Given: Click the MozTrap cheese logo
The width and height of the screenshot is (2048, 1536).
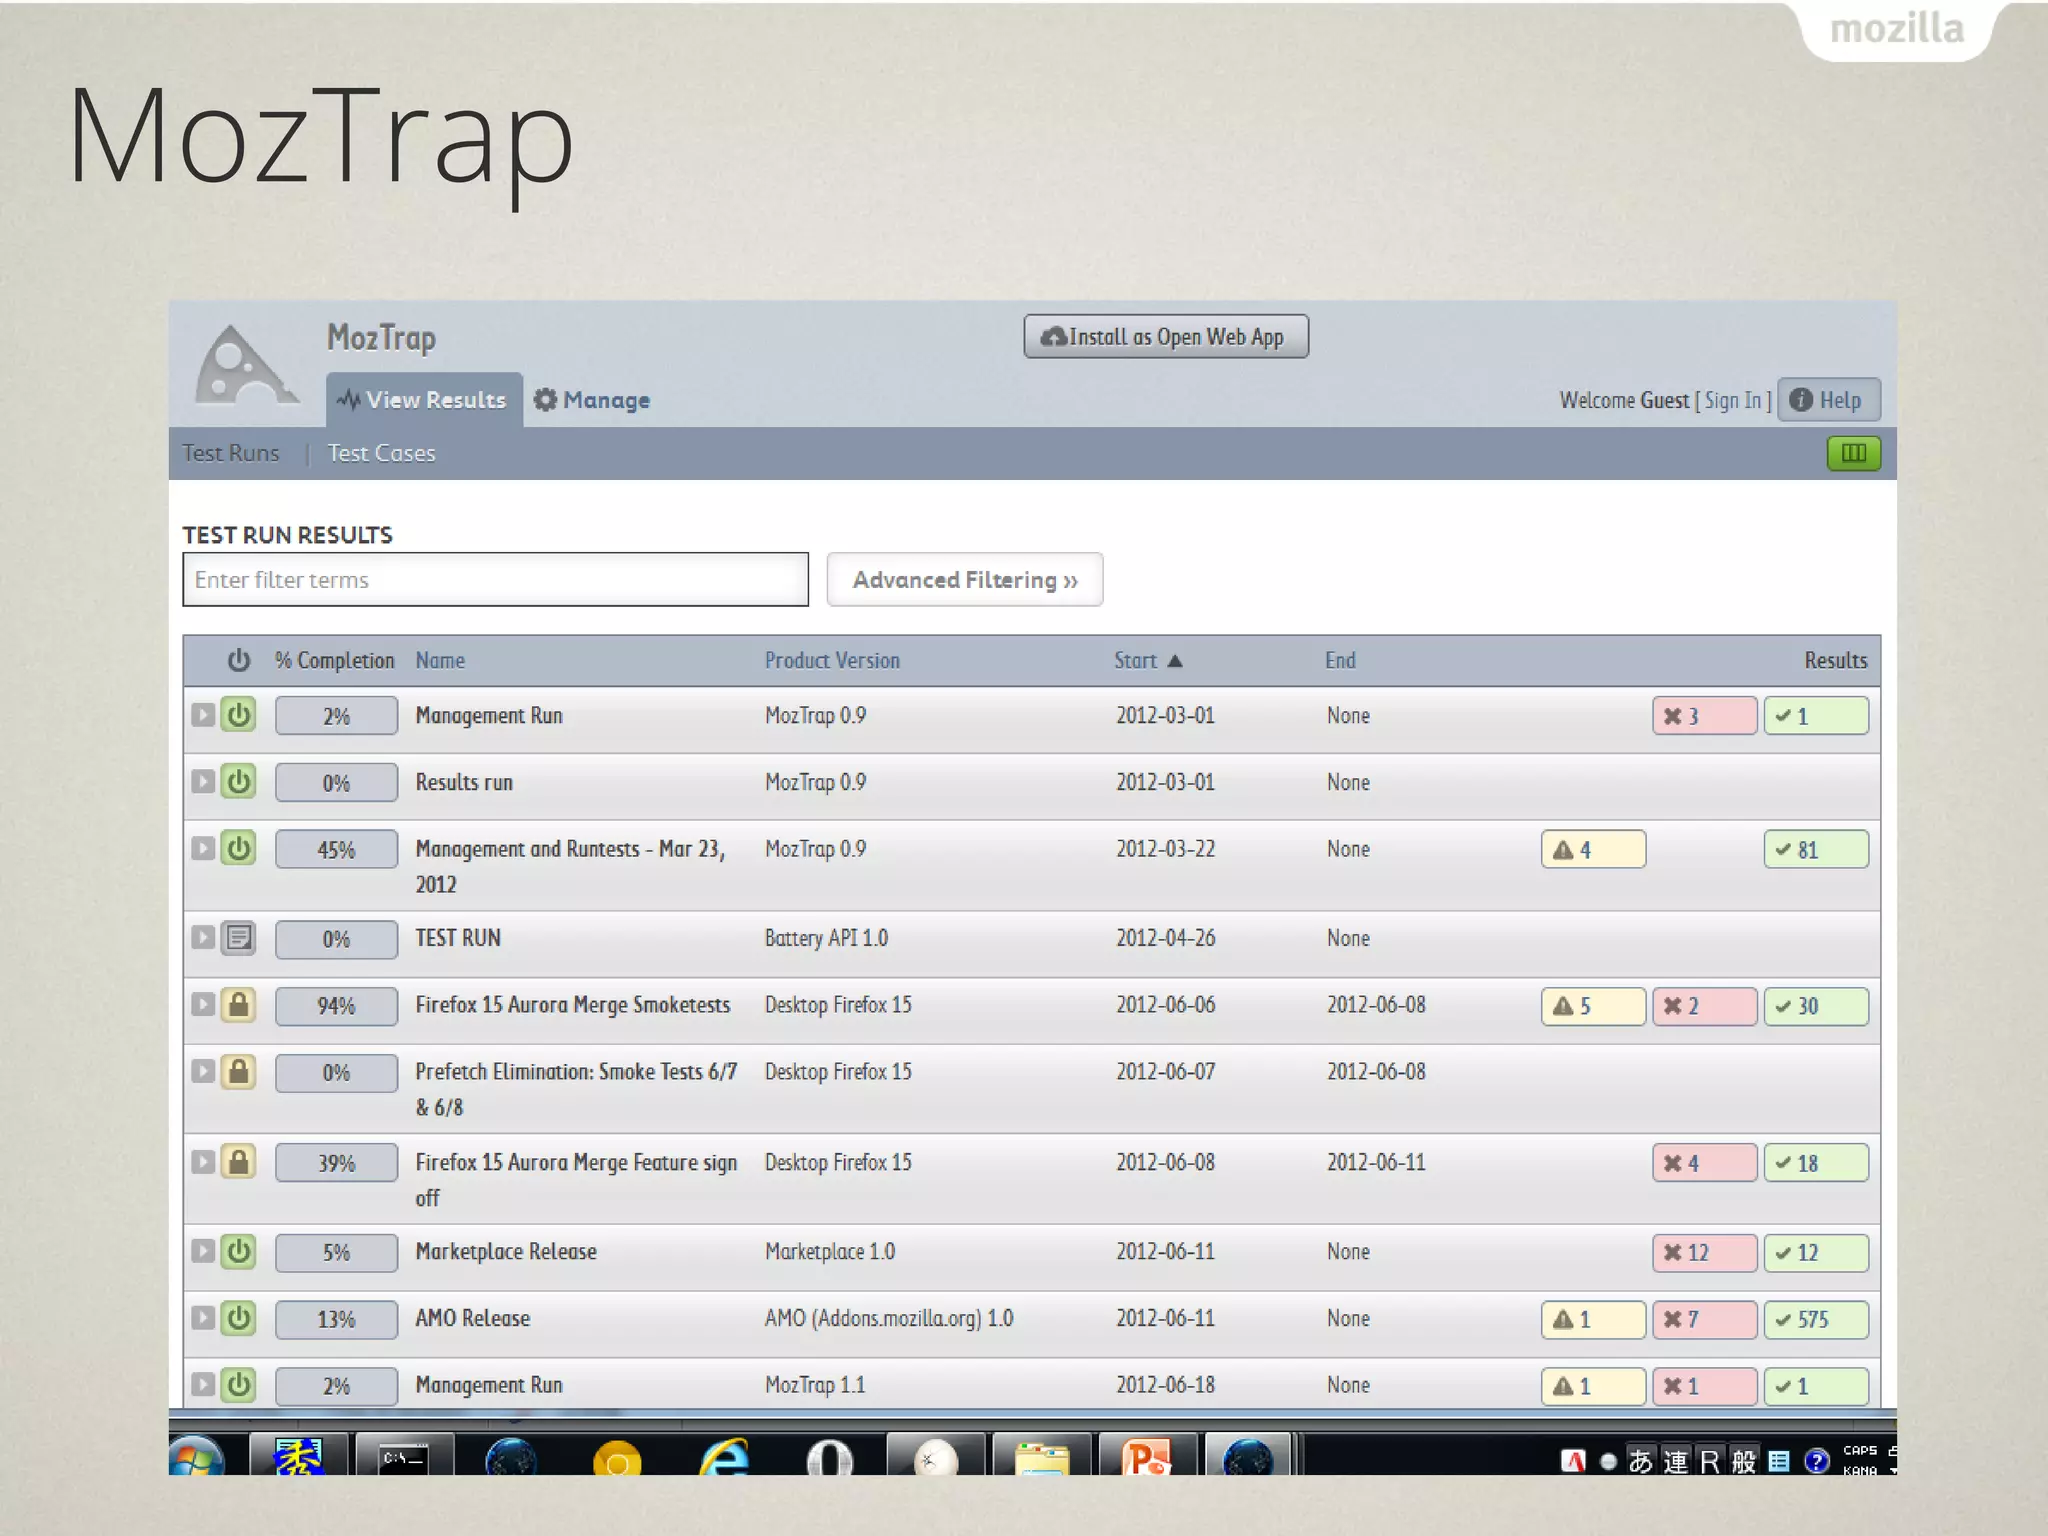Looking at the screenshot, I should (x=245, y=366).
